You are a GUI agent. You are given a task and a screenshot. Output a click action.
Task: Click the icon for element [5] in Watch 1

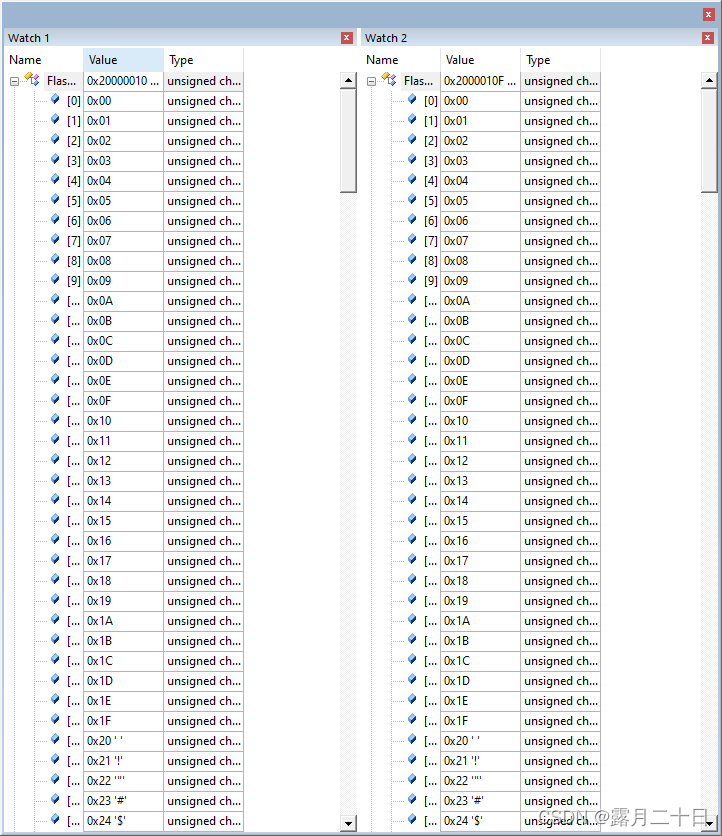click(x=55, y=199)
